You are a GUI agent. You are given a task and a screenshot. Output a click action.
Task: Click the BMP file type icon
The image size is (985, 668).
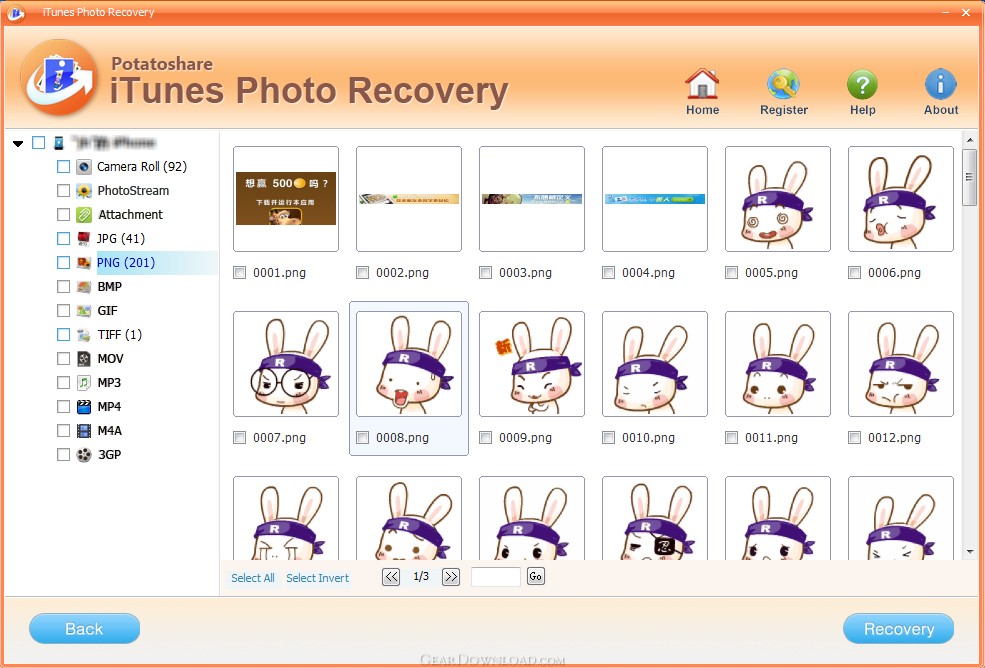point(84,287)
